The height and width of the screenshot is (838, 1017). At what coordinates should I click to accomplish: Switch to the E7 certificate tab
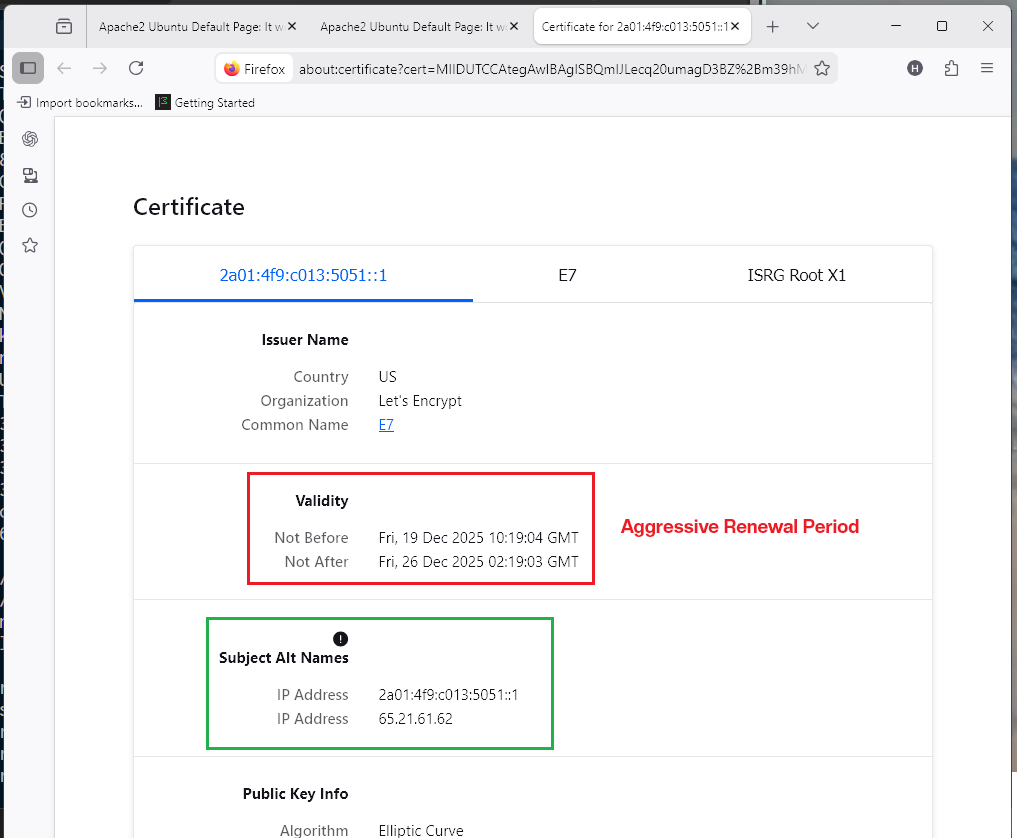pyautogui.click(x=567, y=275)
